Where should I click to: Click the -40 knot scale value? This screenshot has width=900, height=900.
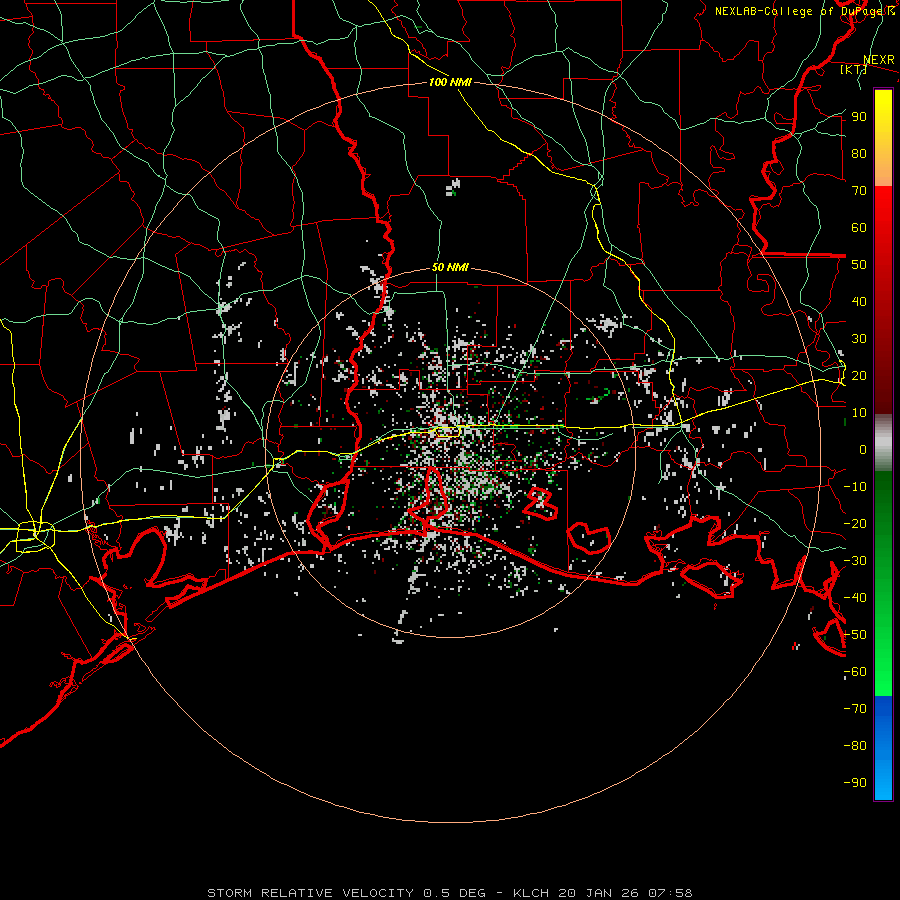point(855,598)
